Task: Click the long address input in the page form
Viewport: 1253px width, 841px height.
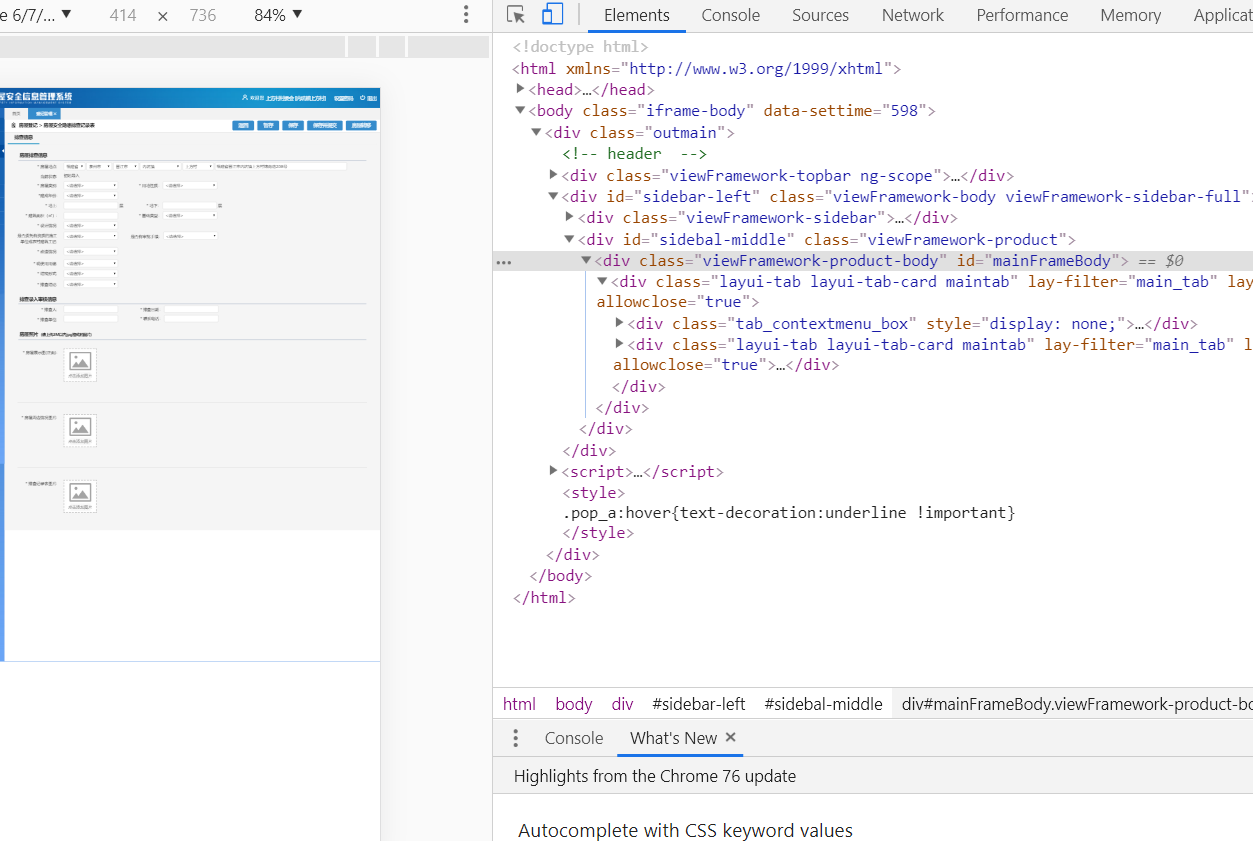Action: click(281, 166)
